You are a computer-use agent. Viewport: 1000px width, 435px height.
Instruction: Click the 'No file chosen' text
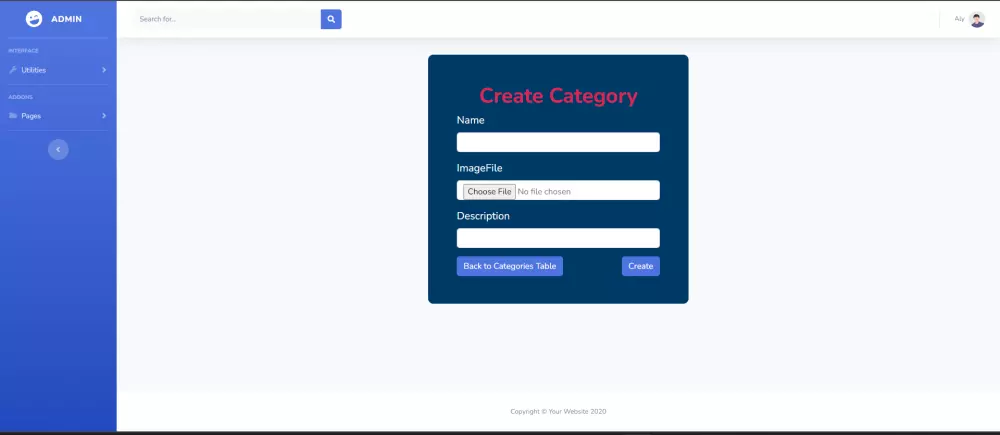544,191
